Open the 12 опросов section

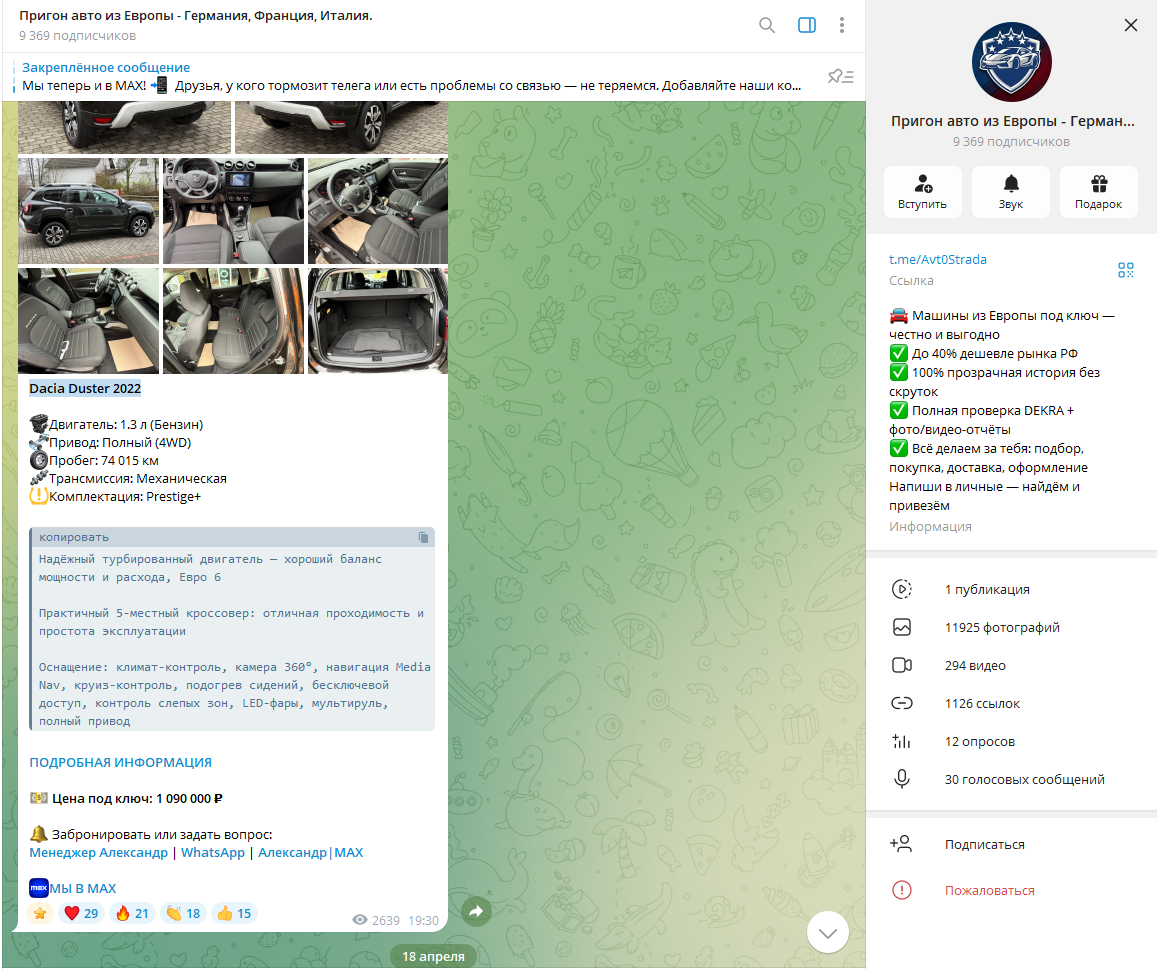click(1011, 741)
